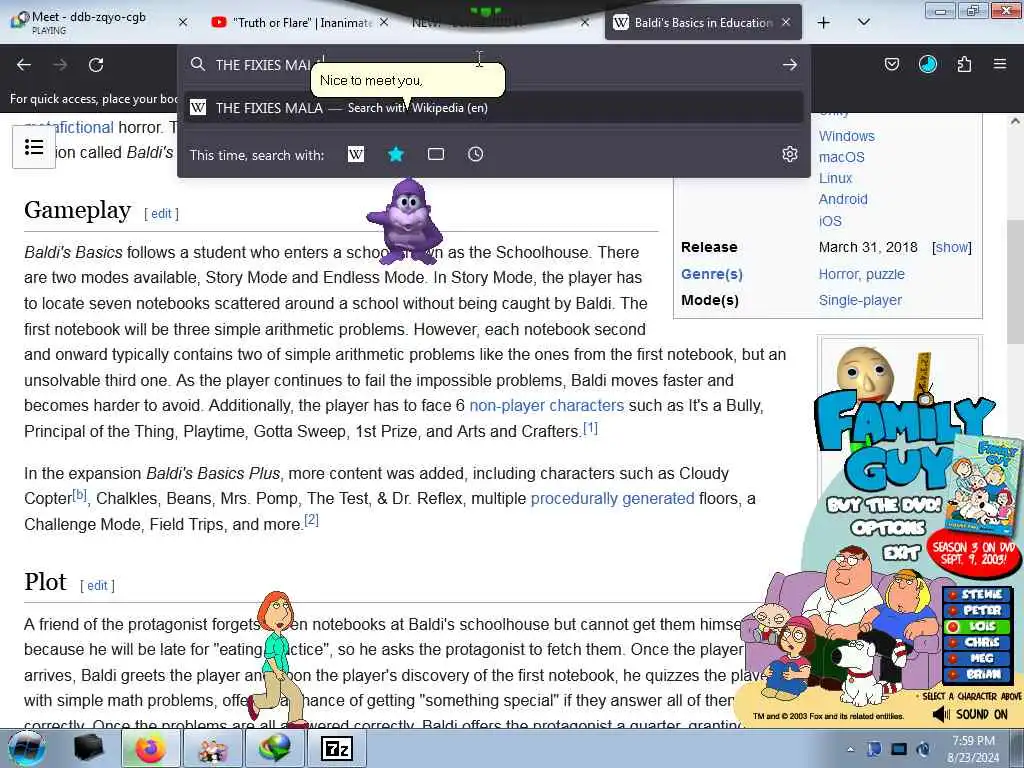This screenshot has height=768, width=1024.
Task: Select BRIAN character option
Action: (978, 674)
